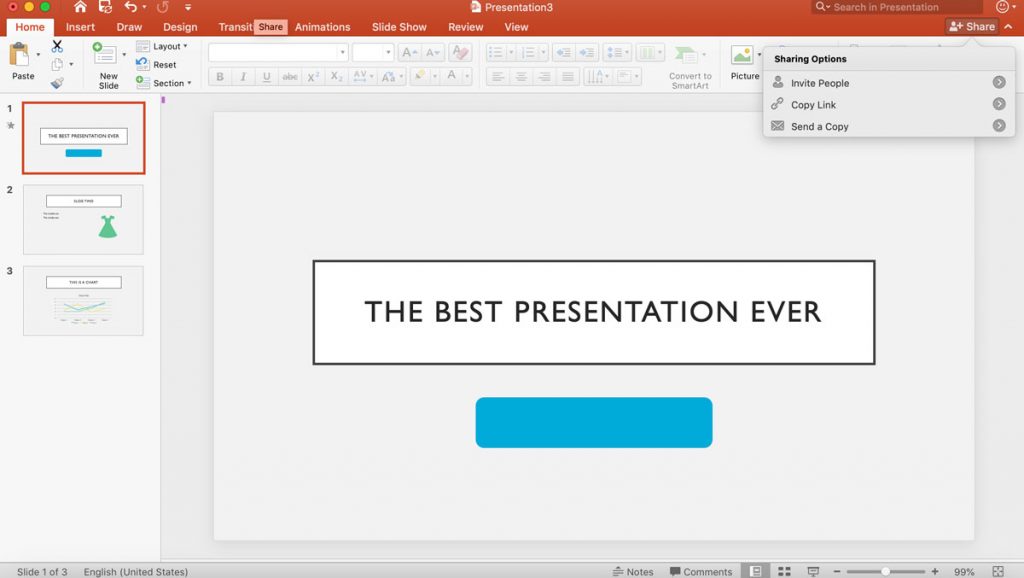Click the text direction icon
1024x578 pixels.
pyautogui.click(x=595, y=77)
